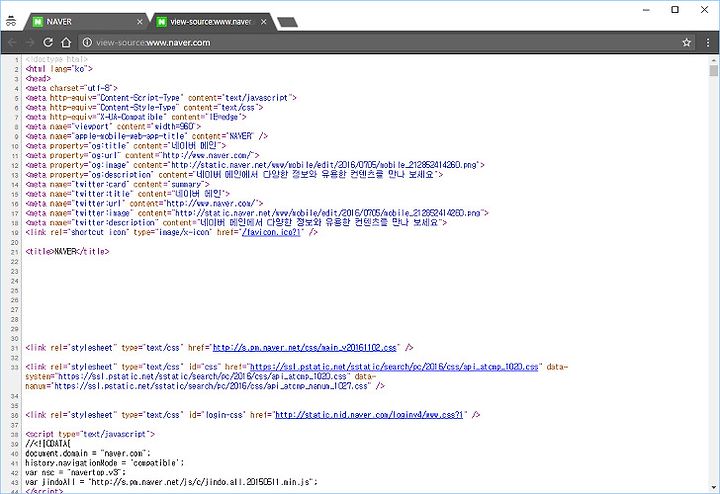Open the /favicon.ico?1 link

(x=271, y=232)
